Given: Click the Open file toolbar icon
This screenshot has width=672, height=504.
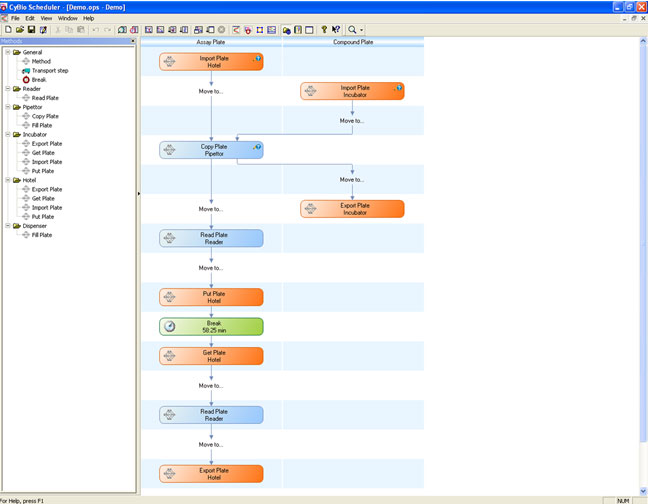Looking at the screenshot, I should 20,30.
